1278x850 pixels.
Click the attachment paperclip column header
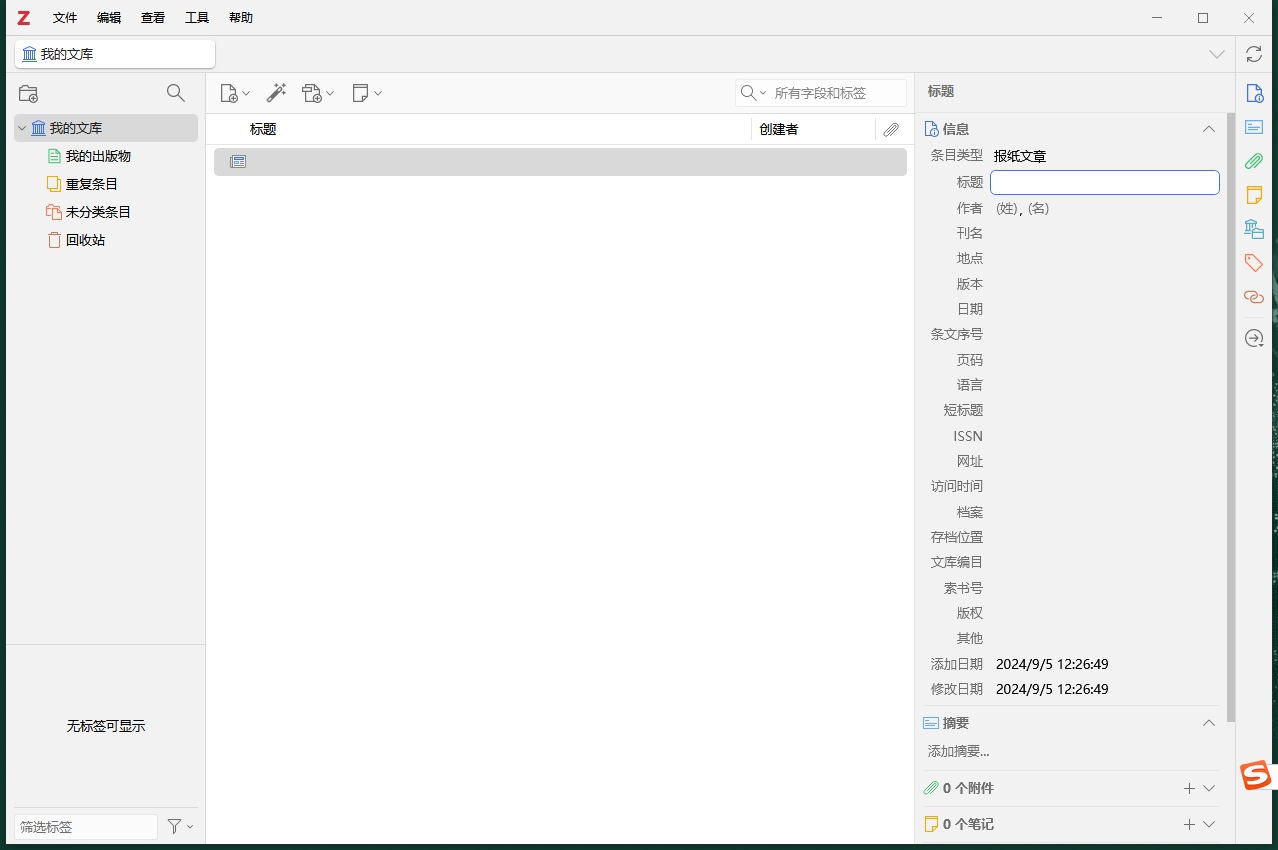891,129
